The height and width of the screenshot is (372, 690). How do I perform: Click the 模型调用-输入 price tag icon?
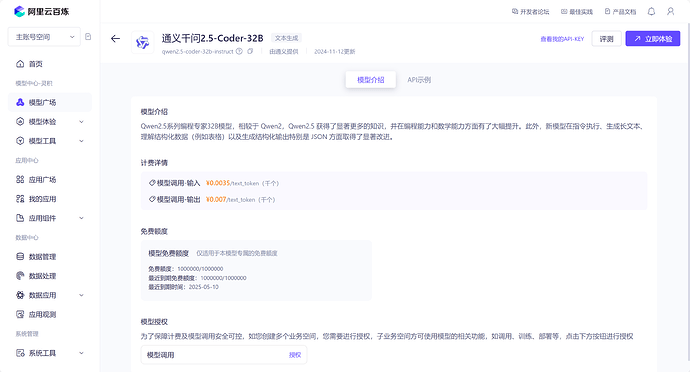point(152,183)
